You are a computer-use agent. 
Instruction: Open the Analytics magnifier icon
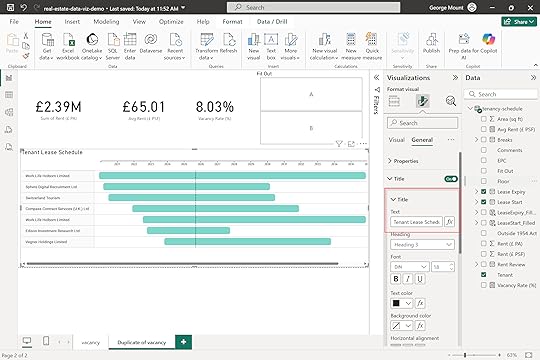point(450,101)
